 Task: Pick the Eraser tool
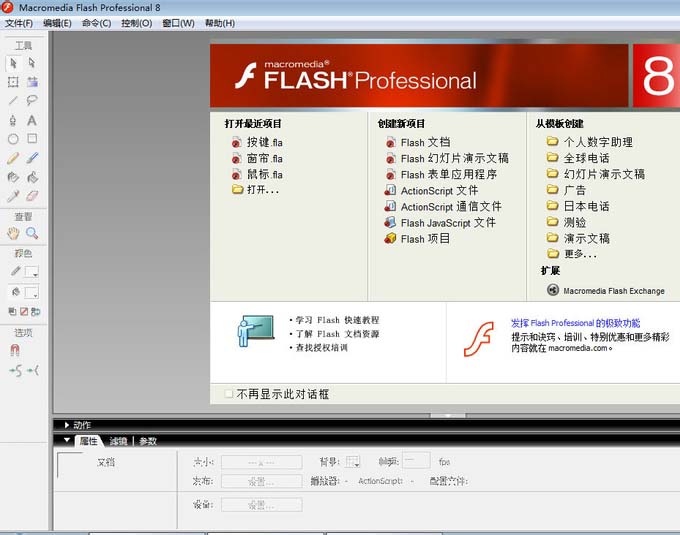coord(32,196)
